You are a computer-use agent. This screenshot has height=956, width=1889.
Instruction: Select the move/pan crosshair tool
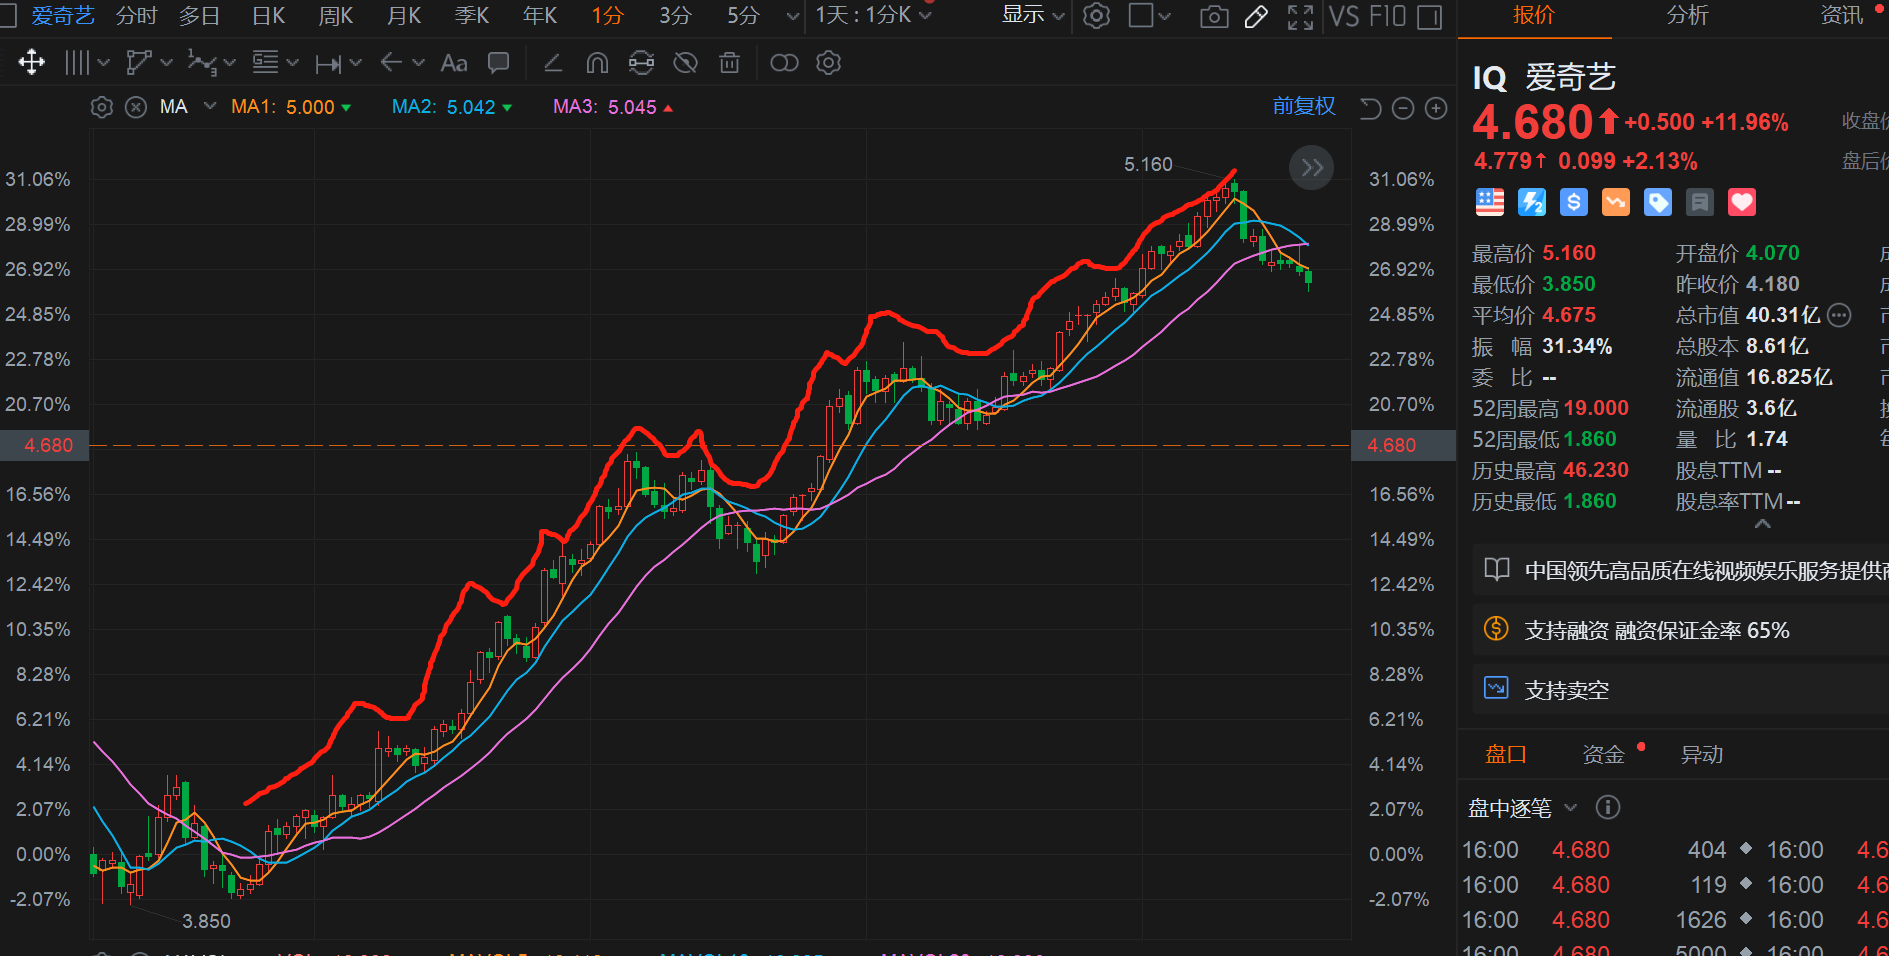pyautogui.click(x=32, y=63)
